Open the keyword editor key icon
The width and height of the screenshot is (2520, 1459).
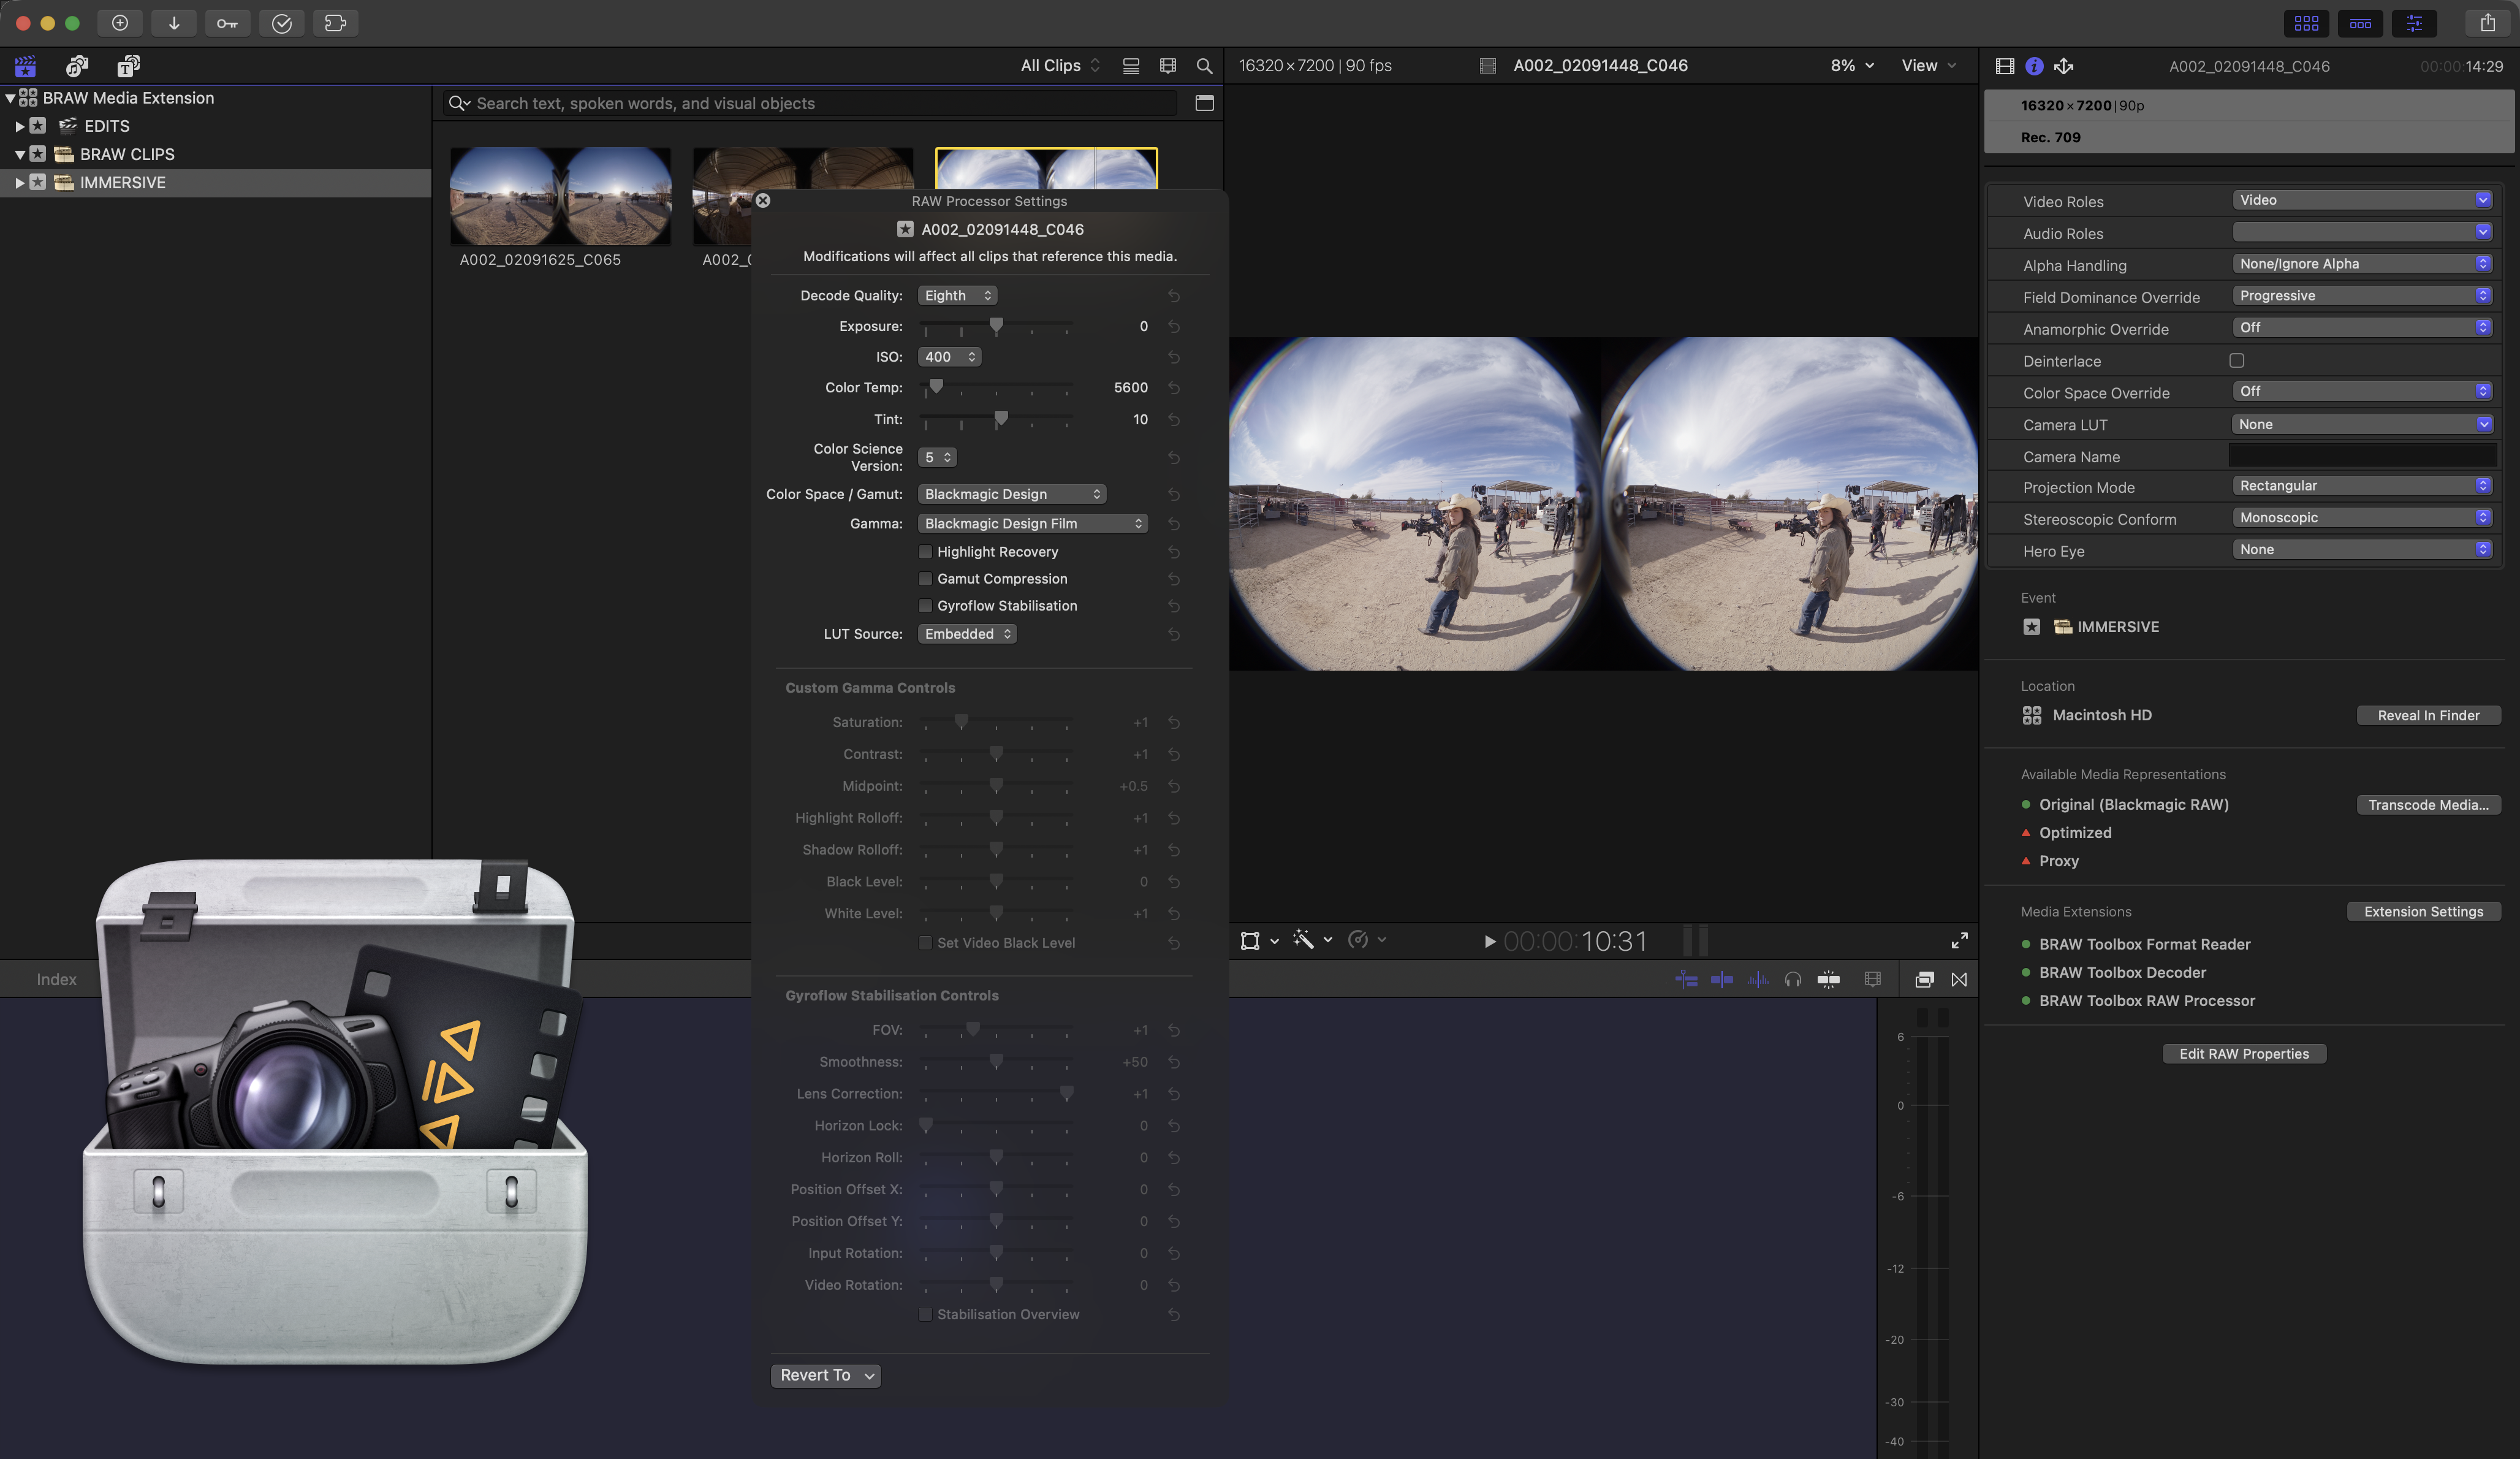coord(227,23)
